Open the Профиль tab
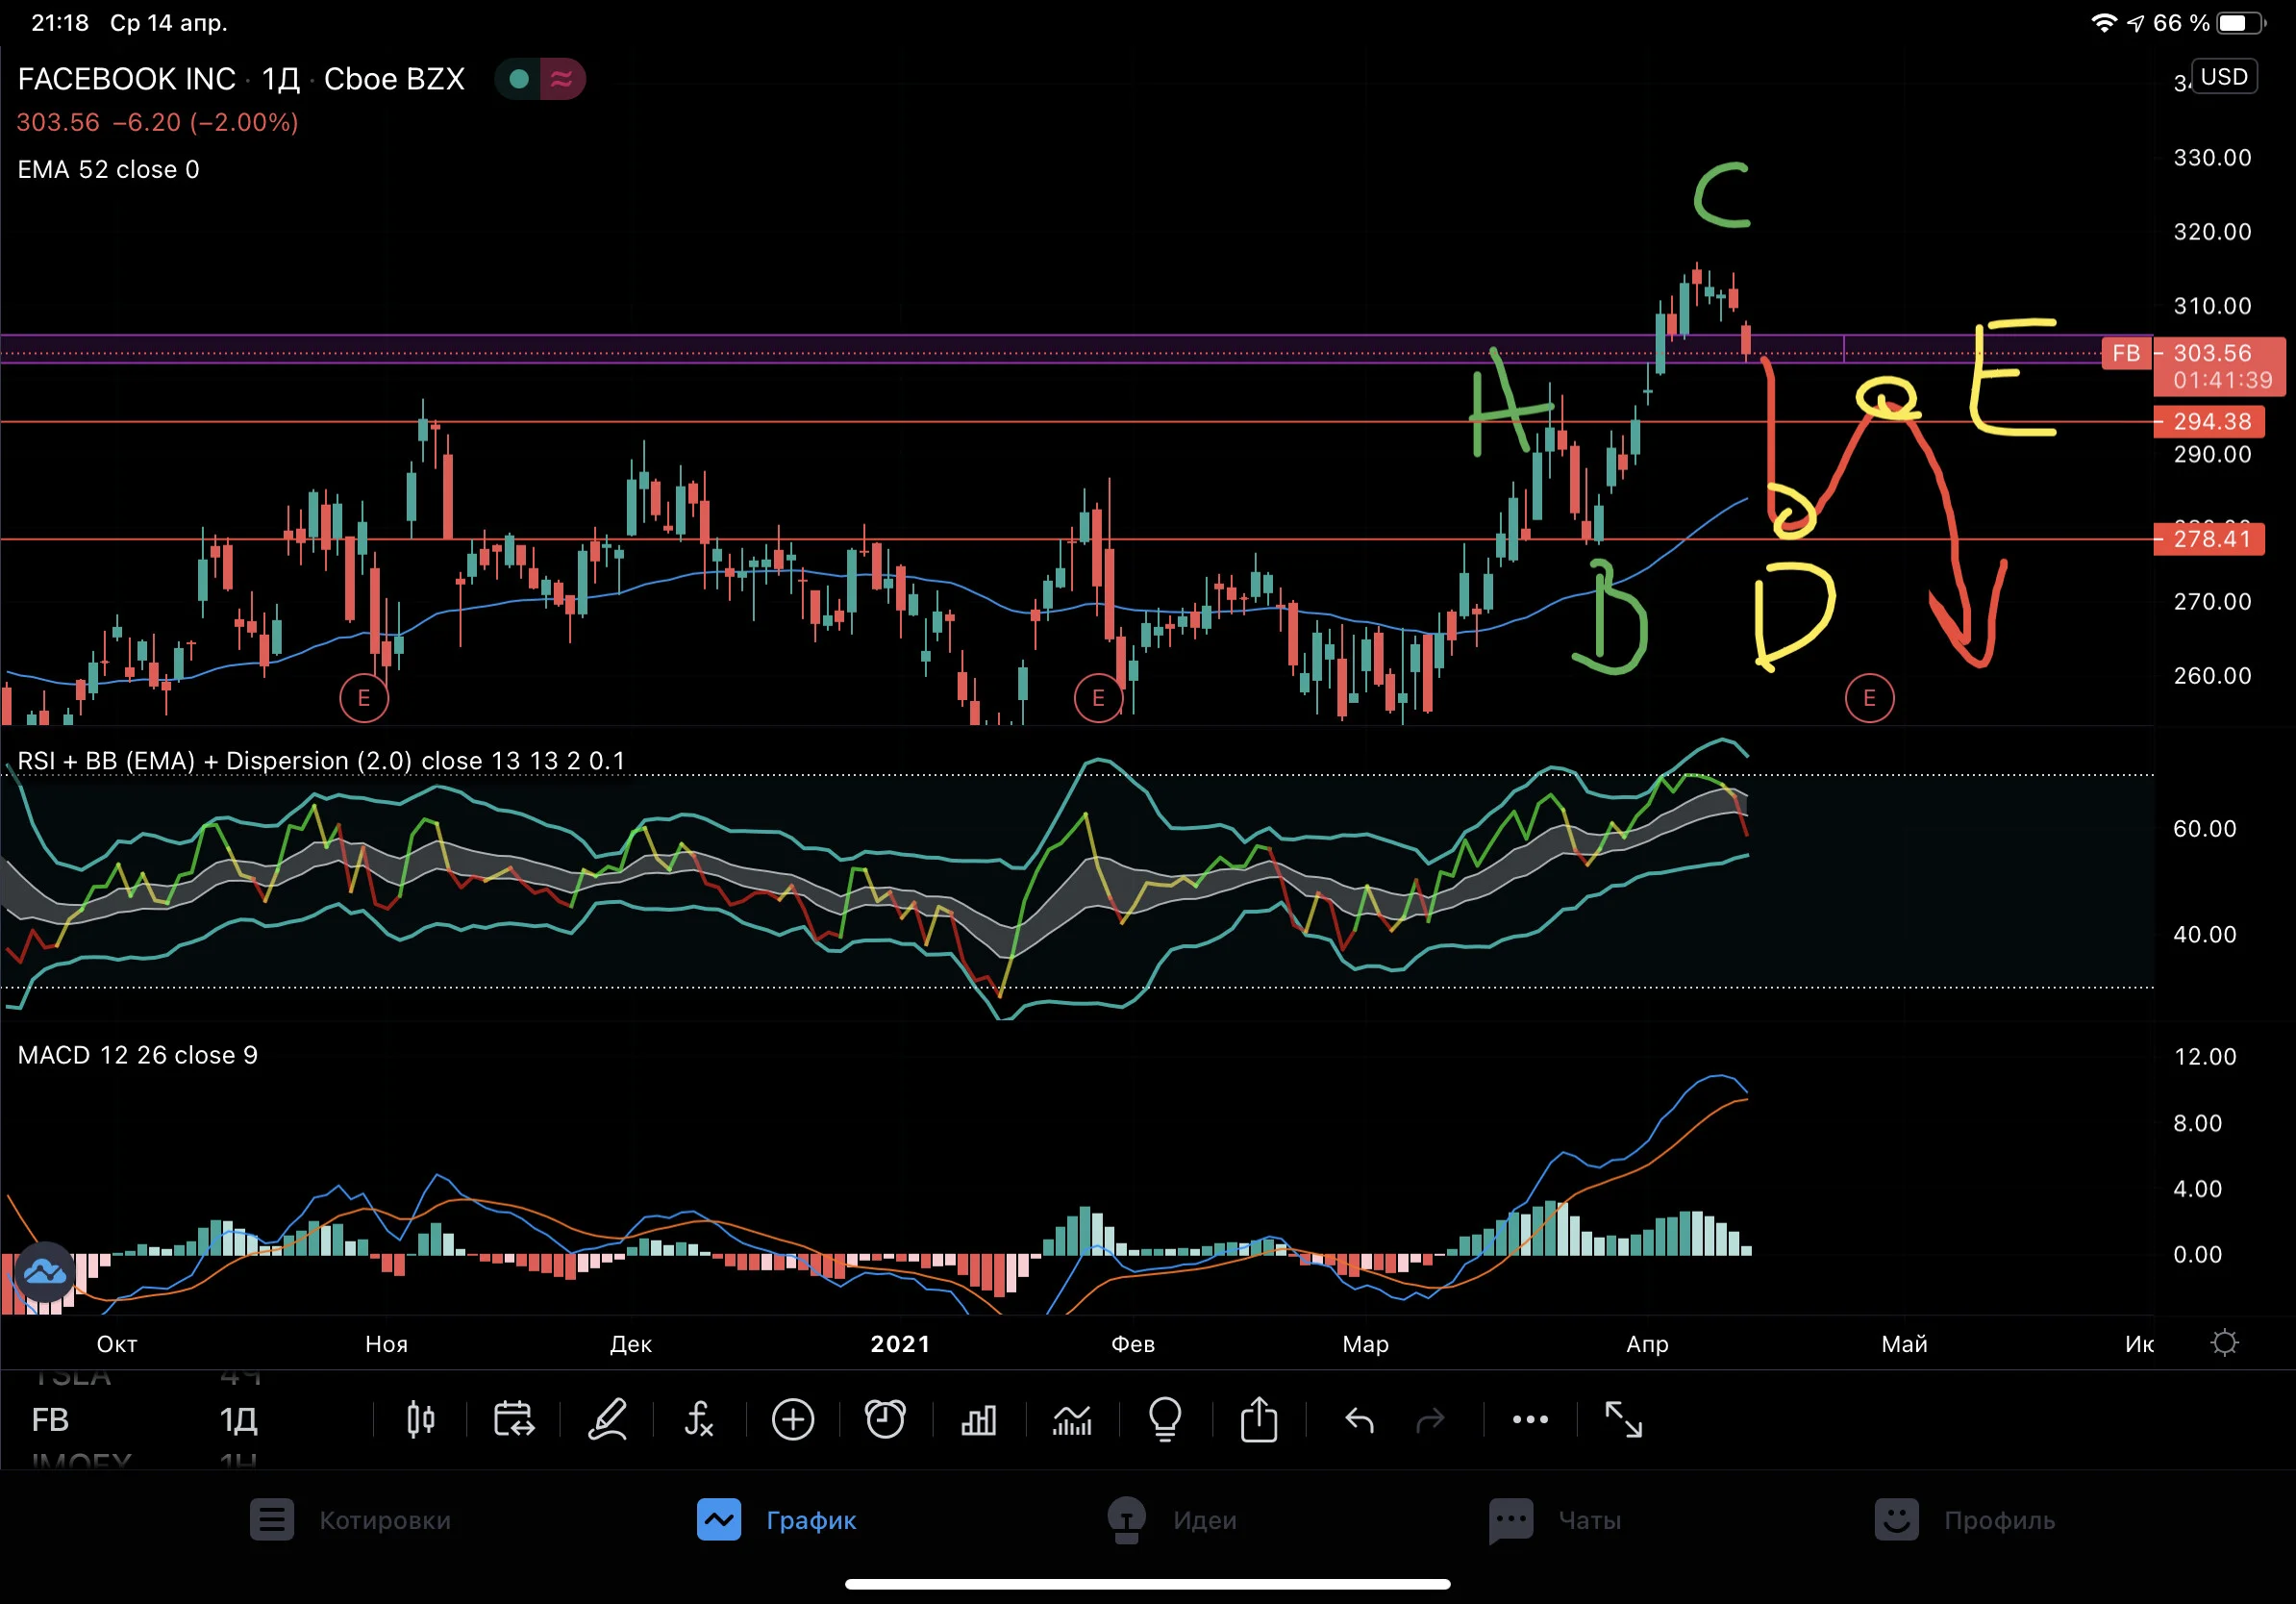The width and height of the screenshot is (2296, 1604). [1965, 1520]
